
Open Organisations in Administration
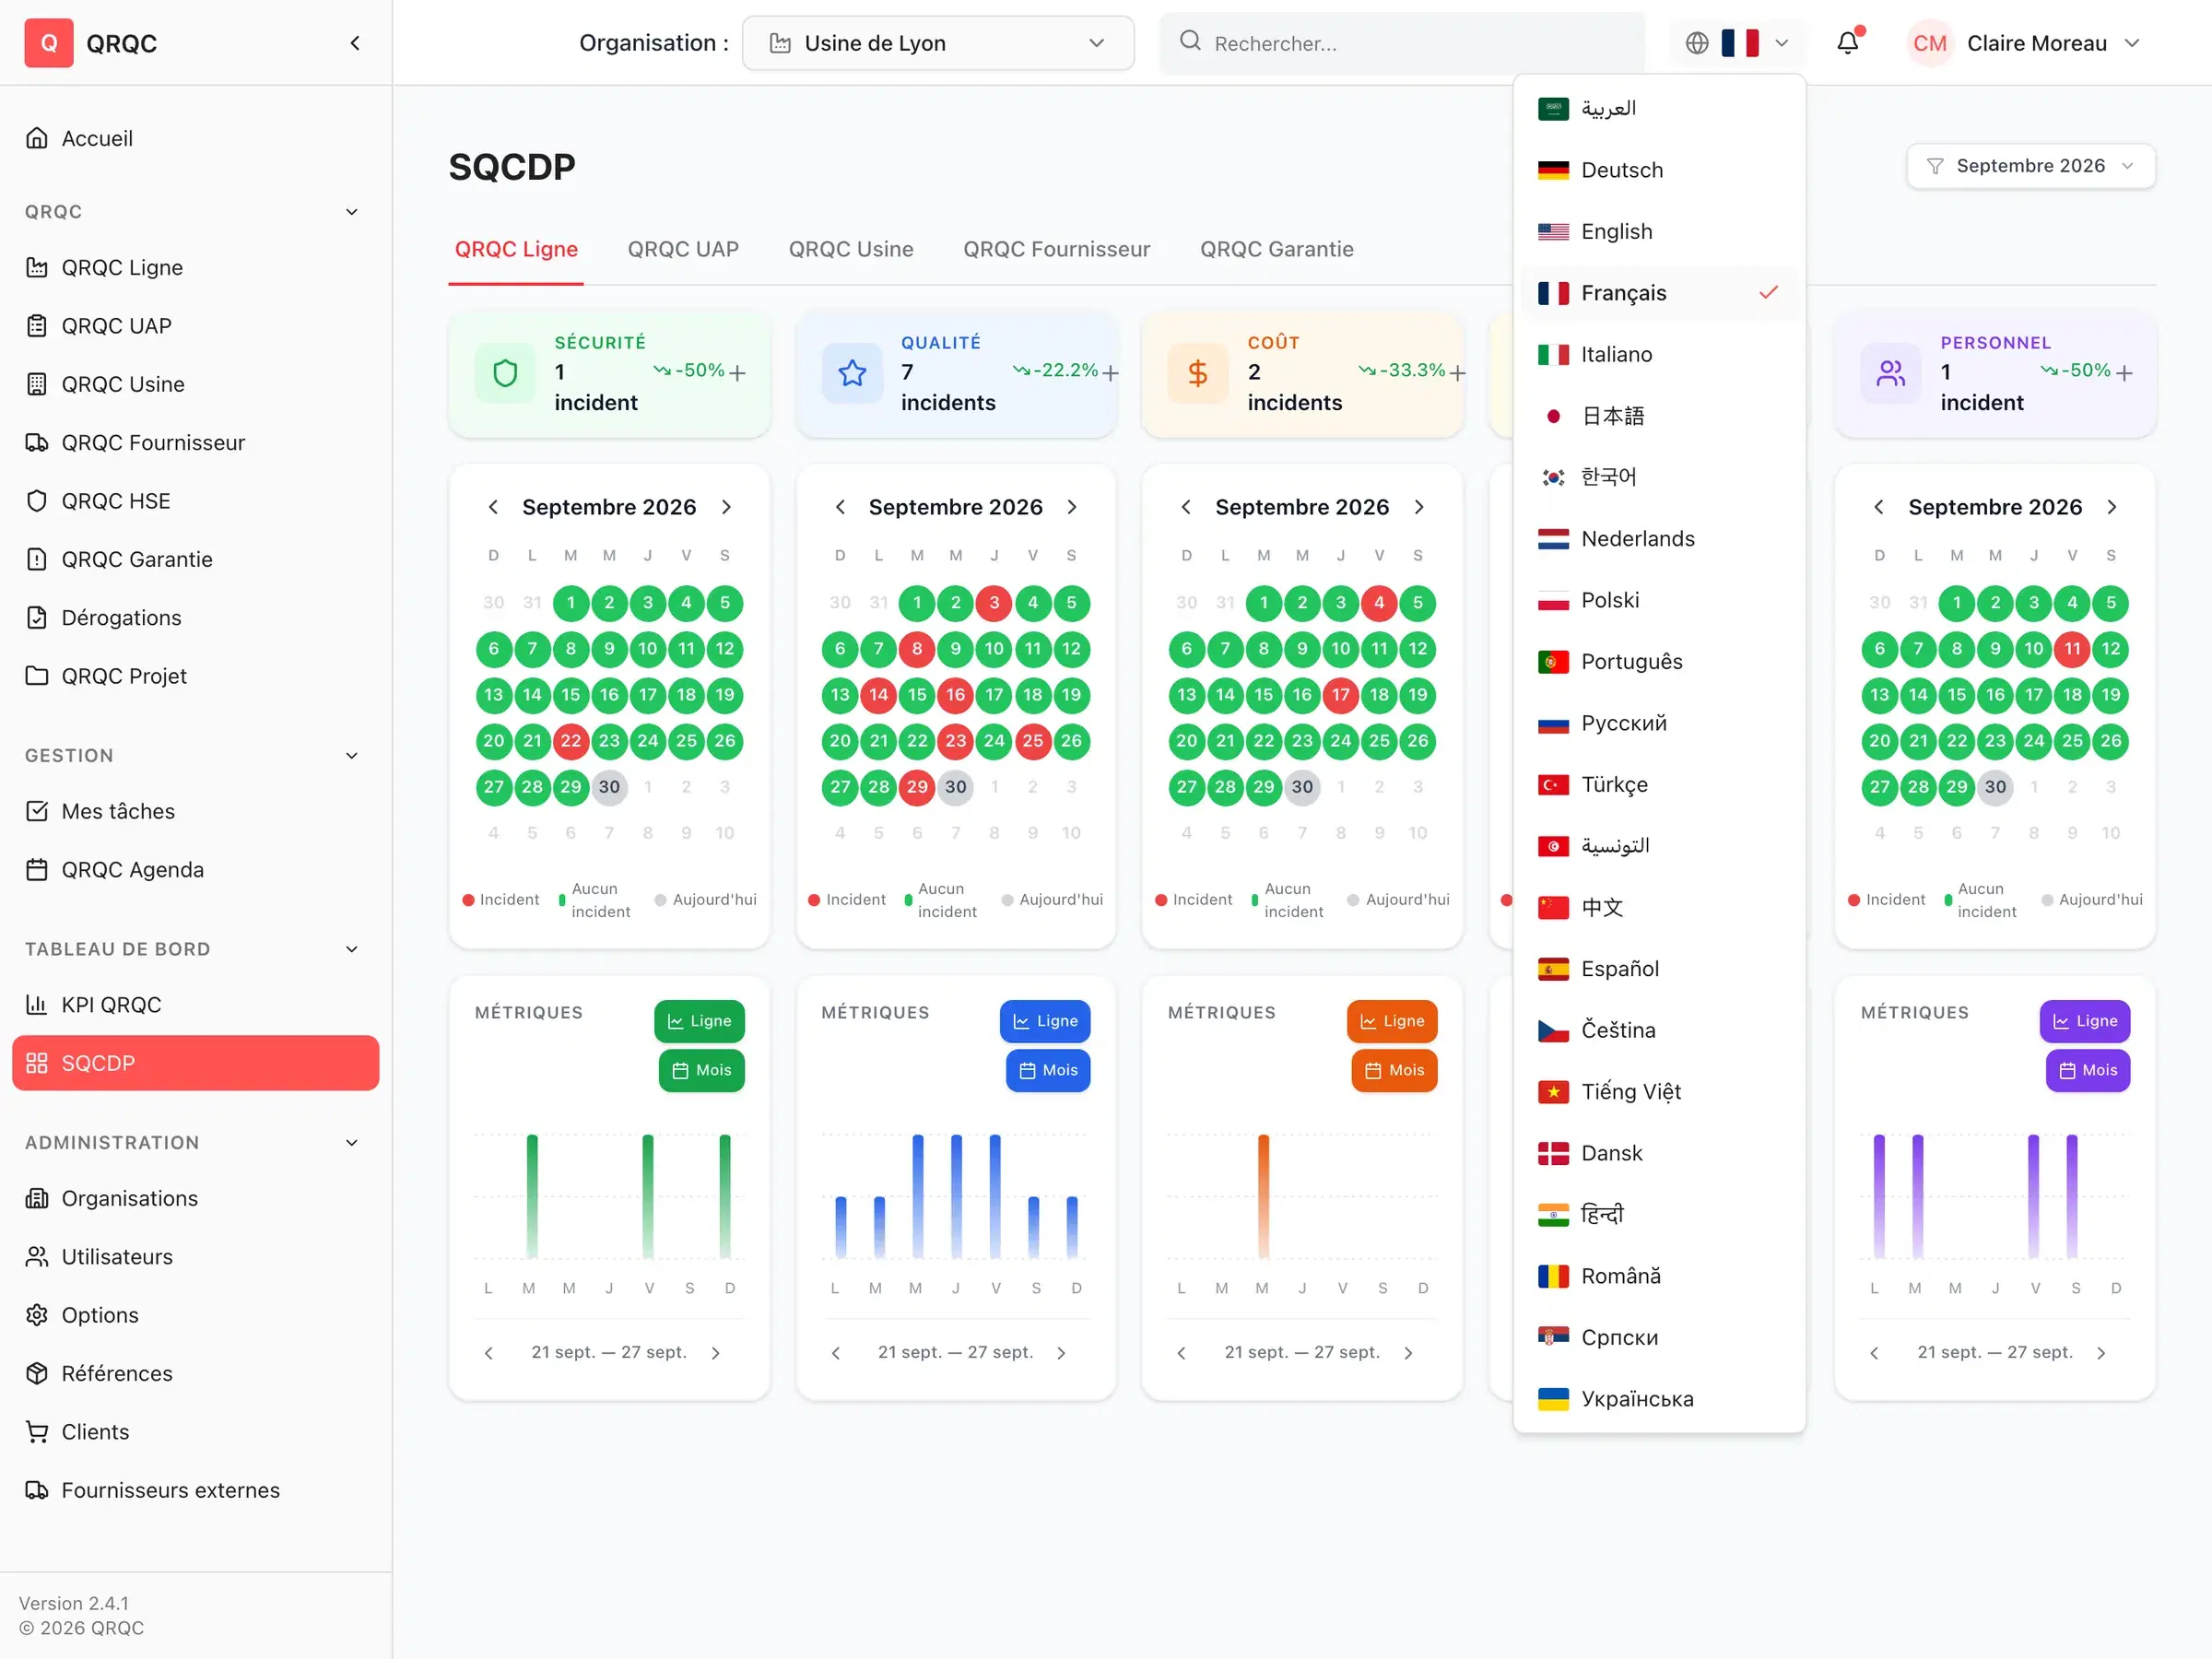tap(196, 1198)
